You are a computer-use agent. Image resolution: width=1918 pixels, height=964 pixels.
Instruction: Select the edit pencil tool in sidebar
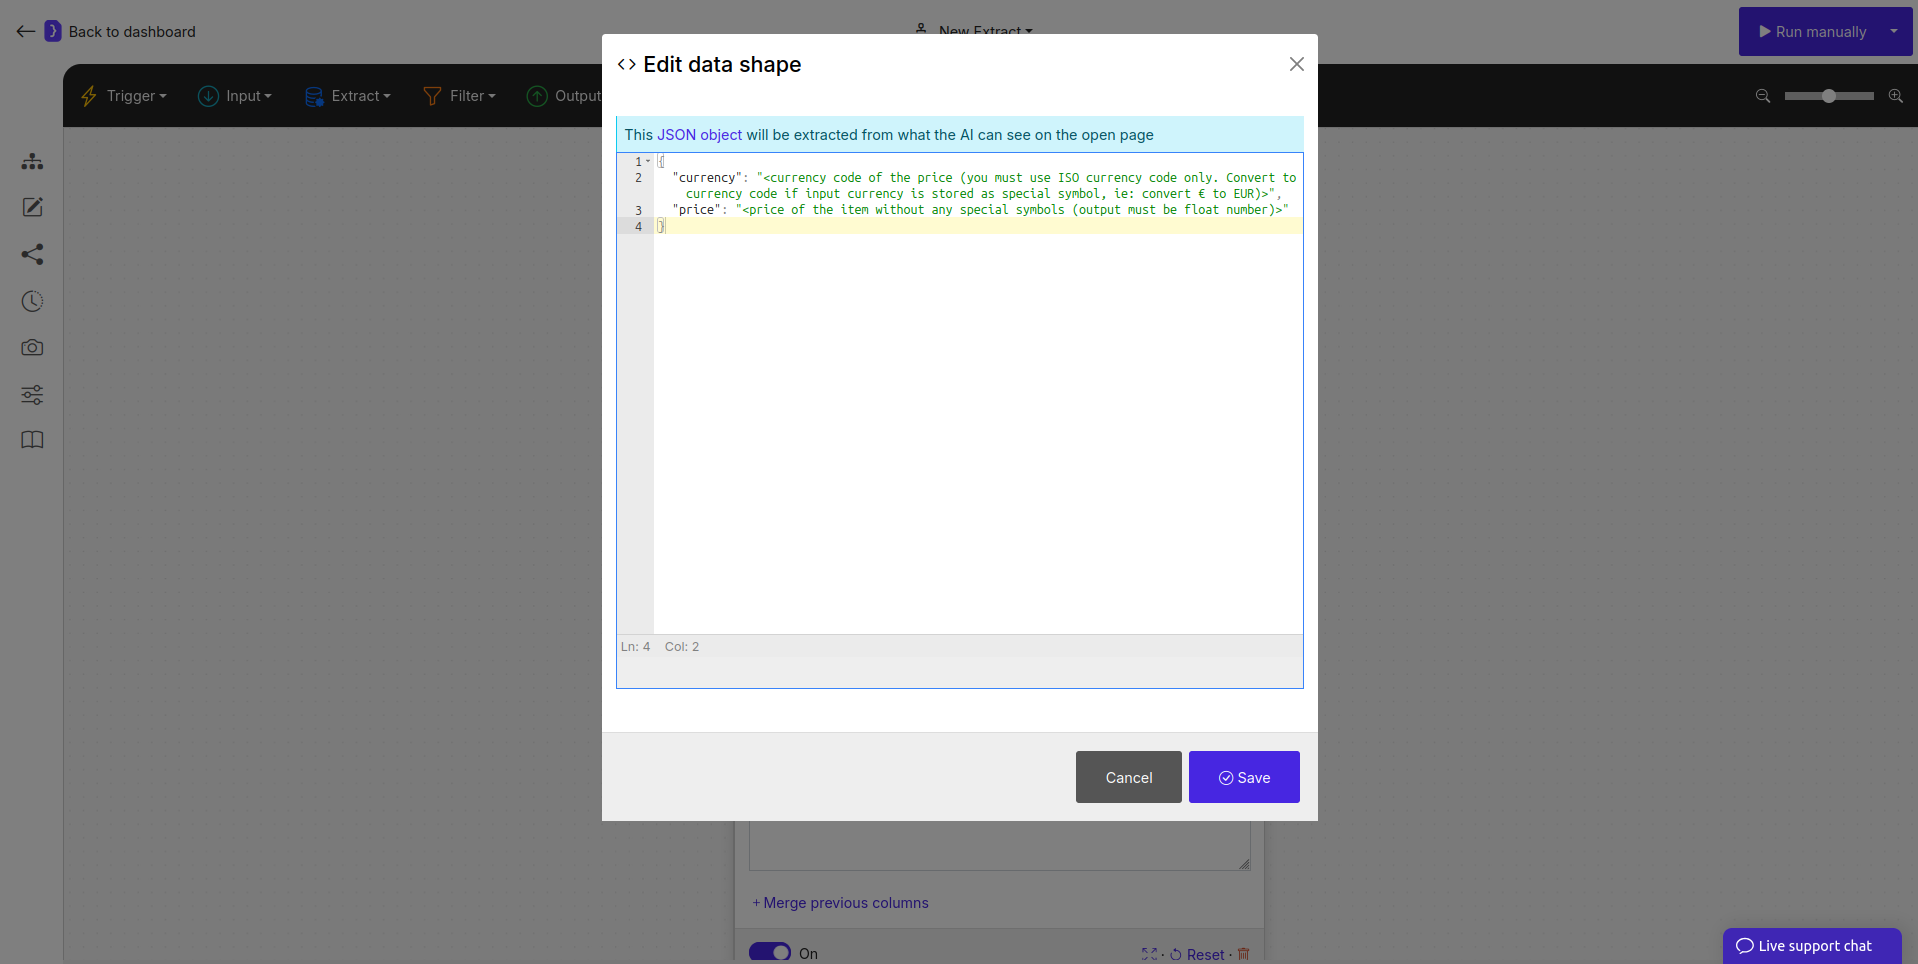point(33,207)
